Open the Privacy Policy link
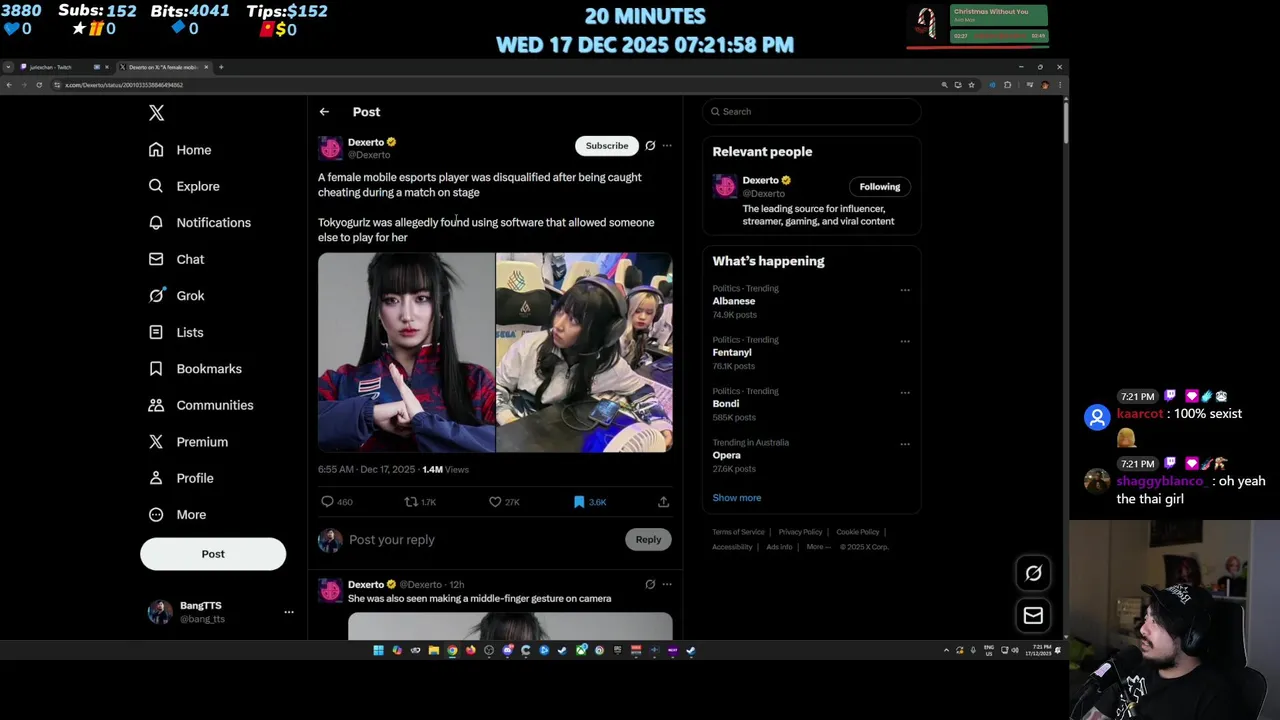Image resolution: width=1280 pixels, height=720 pixels. click(800, 532)
